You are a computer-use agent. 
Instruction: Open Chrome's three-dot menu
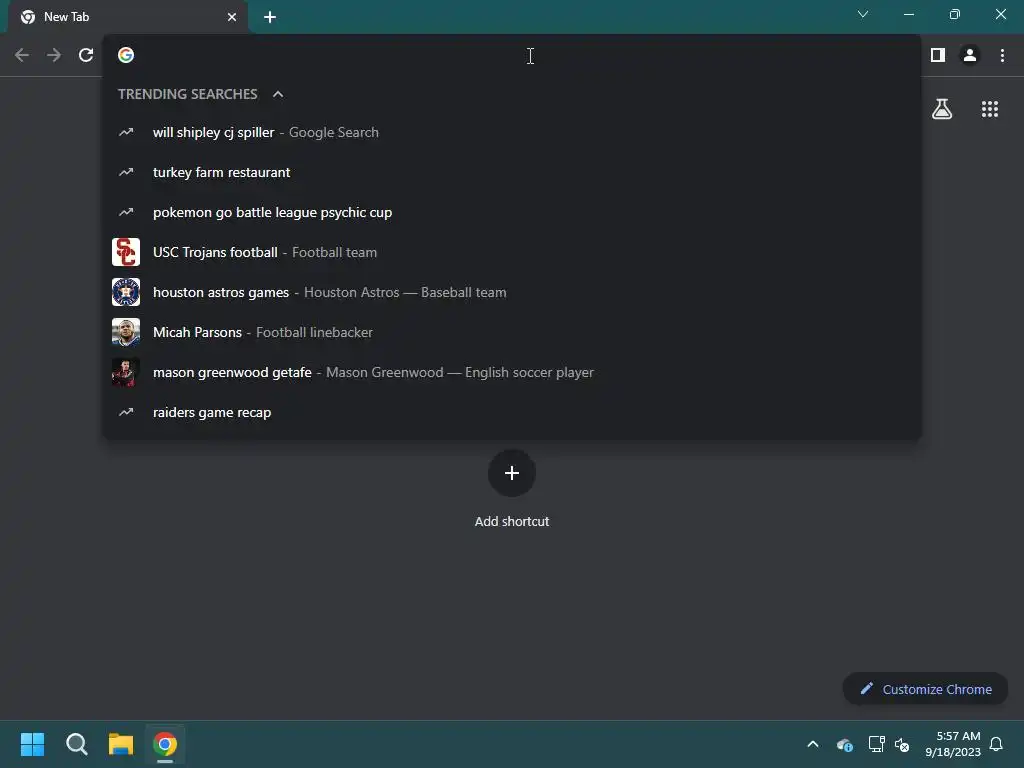coord(1002,56)
